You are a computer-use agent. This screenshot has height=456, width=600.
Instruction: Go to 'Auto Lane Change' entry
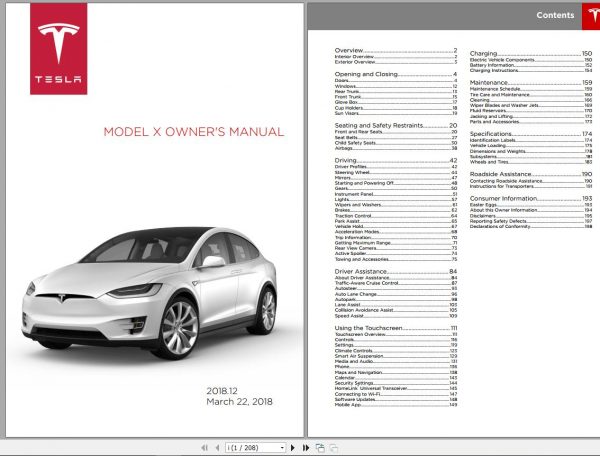[x=396, y=295]
